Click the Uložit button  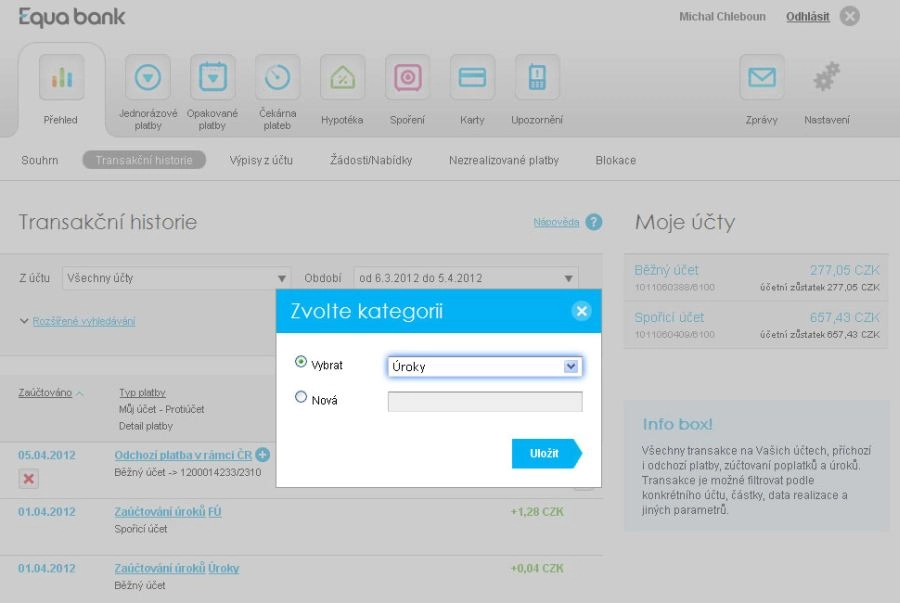pos(545,453)
